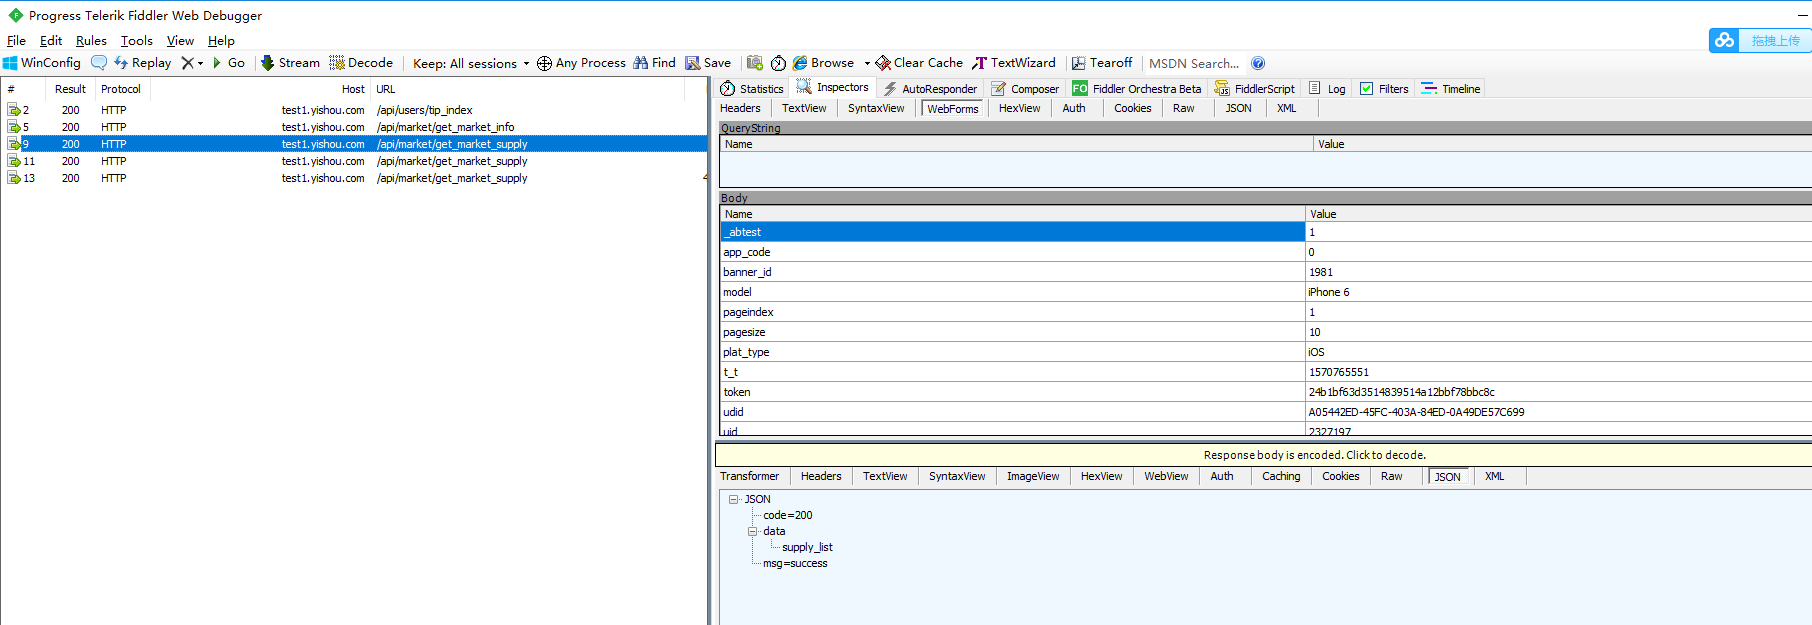Click the WinConfig Windows logo icon

tap(10, 63)
